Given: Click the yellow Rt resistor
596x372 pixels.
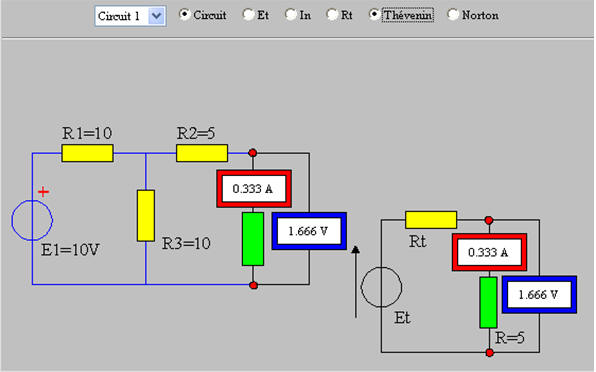Looking at the screenshot, I should (x=431, y=220).
